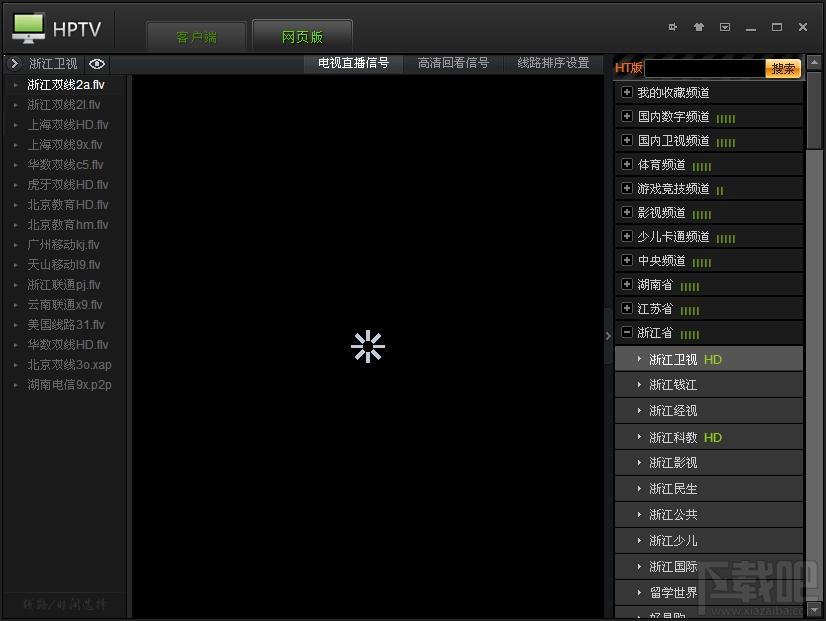Open the skin shirt icon in title bar
The height and width of the screenshot is (621, 826).
[699, 27]
